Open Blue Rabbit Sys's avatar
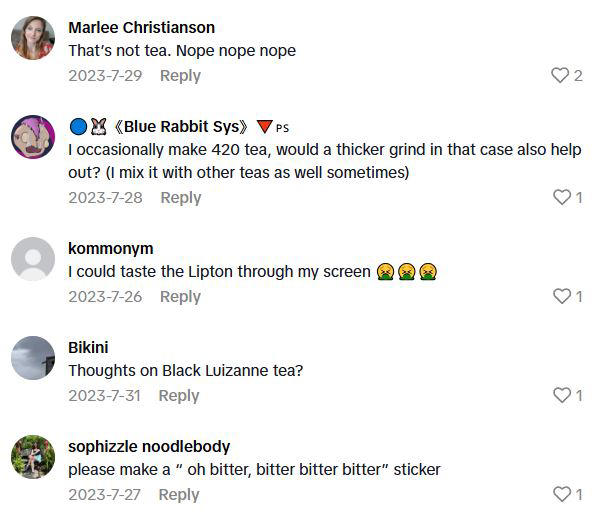The width and height of the screenshot is (605, 517). [x=33, y=137]
